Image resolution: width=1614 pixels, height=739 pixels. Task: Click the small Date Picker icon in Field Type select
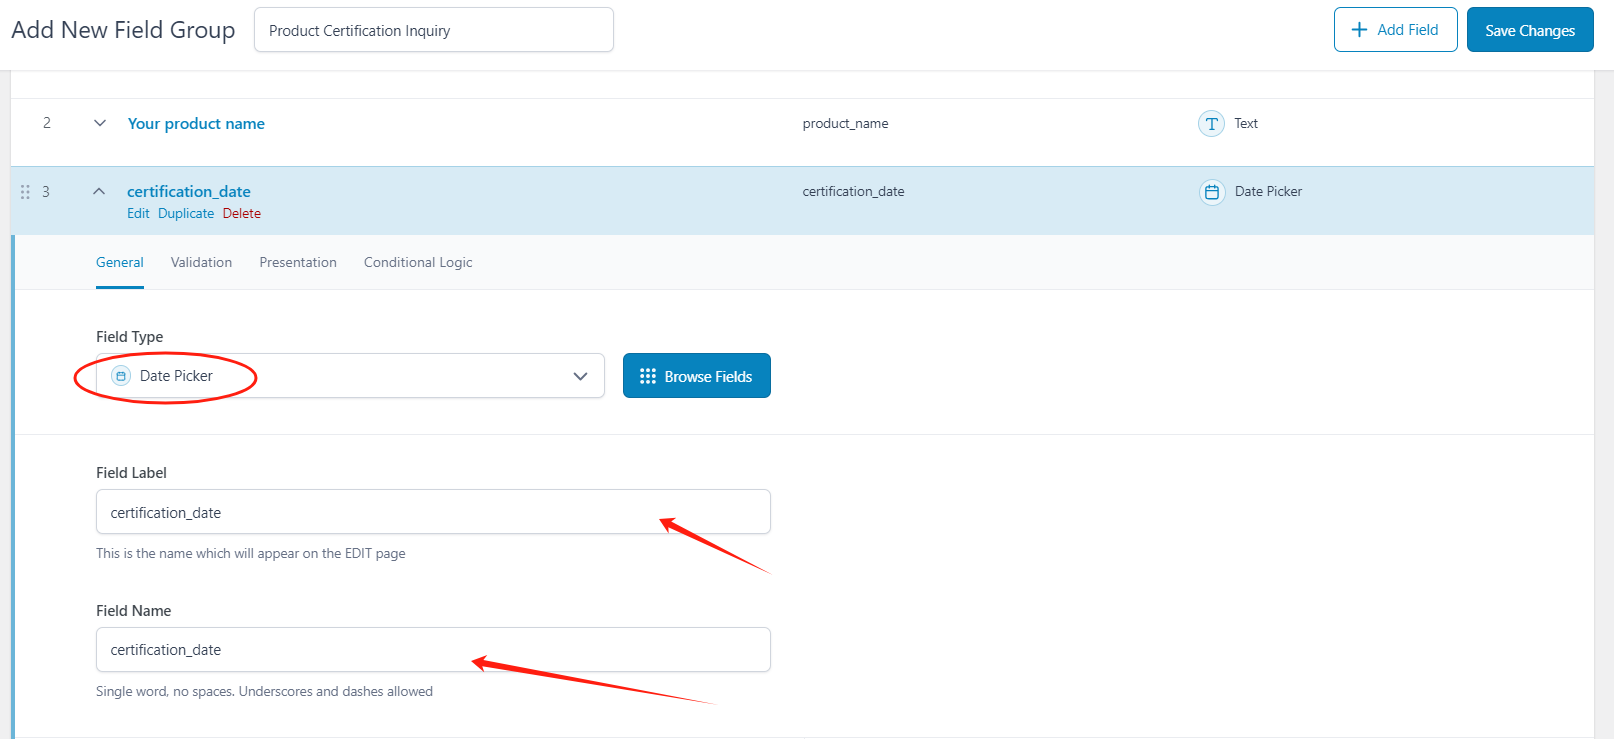121,376
